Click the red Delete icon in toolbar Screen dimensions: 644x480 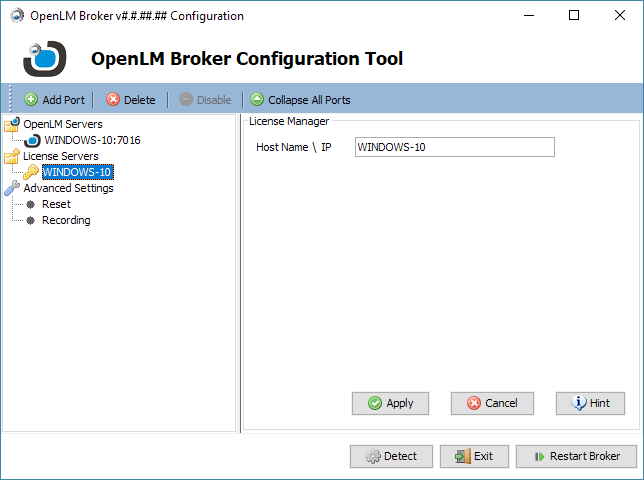113,100
